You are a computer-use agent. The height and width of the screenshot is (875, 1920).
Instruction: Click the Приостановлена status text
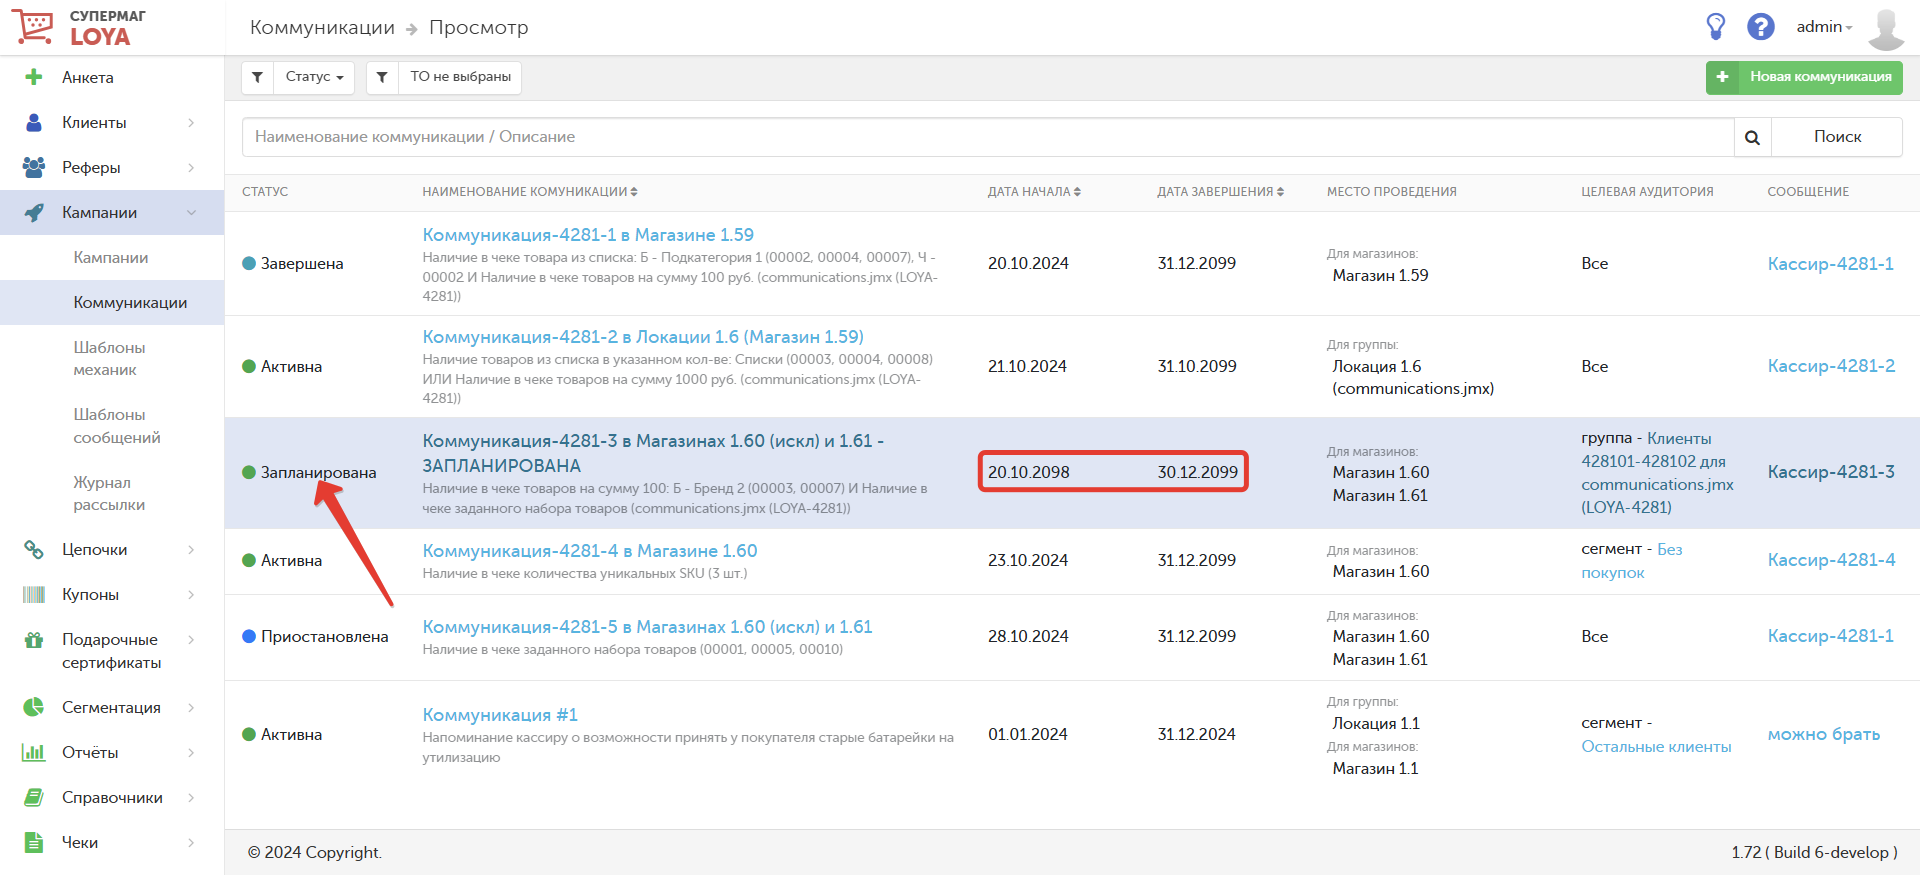(324, 637)
